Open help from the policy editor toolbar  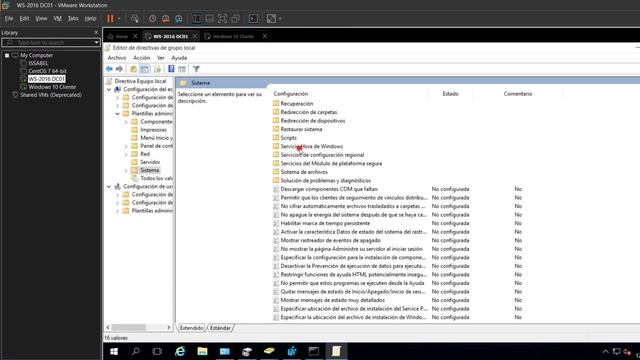point(171,69)
